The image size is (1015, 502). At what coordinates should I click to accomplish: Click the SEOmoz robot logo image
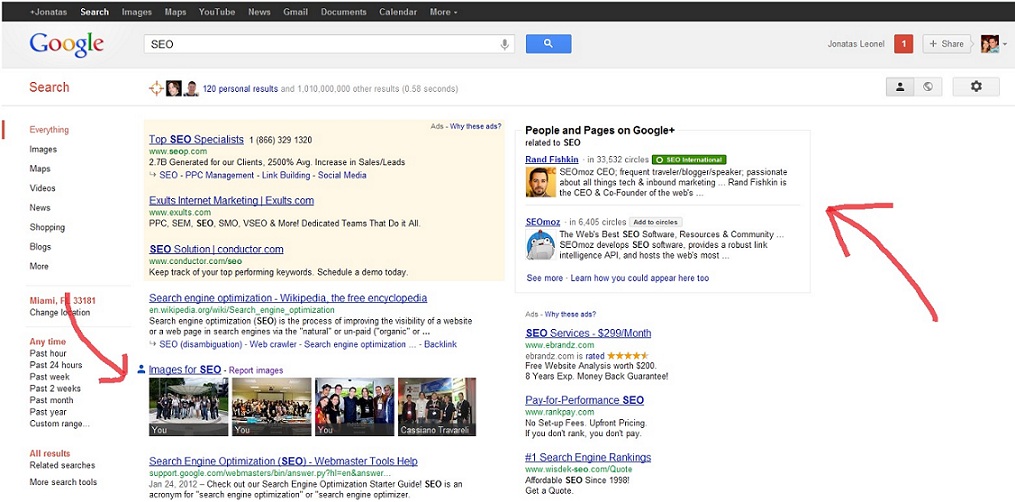coord(541,245)
